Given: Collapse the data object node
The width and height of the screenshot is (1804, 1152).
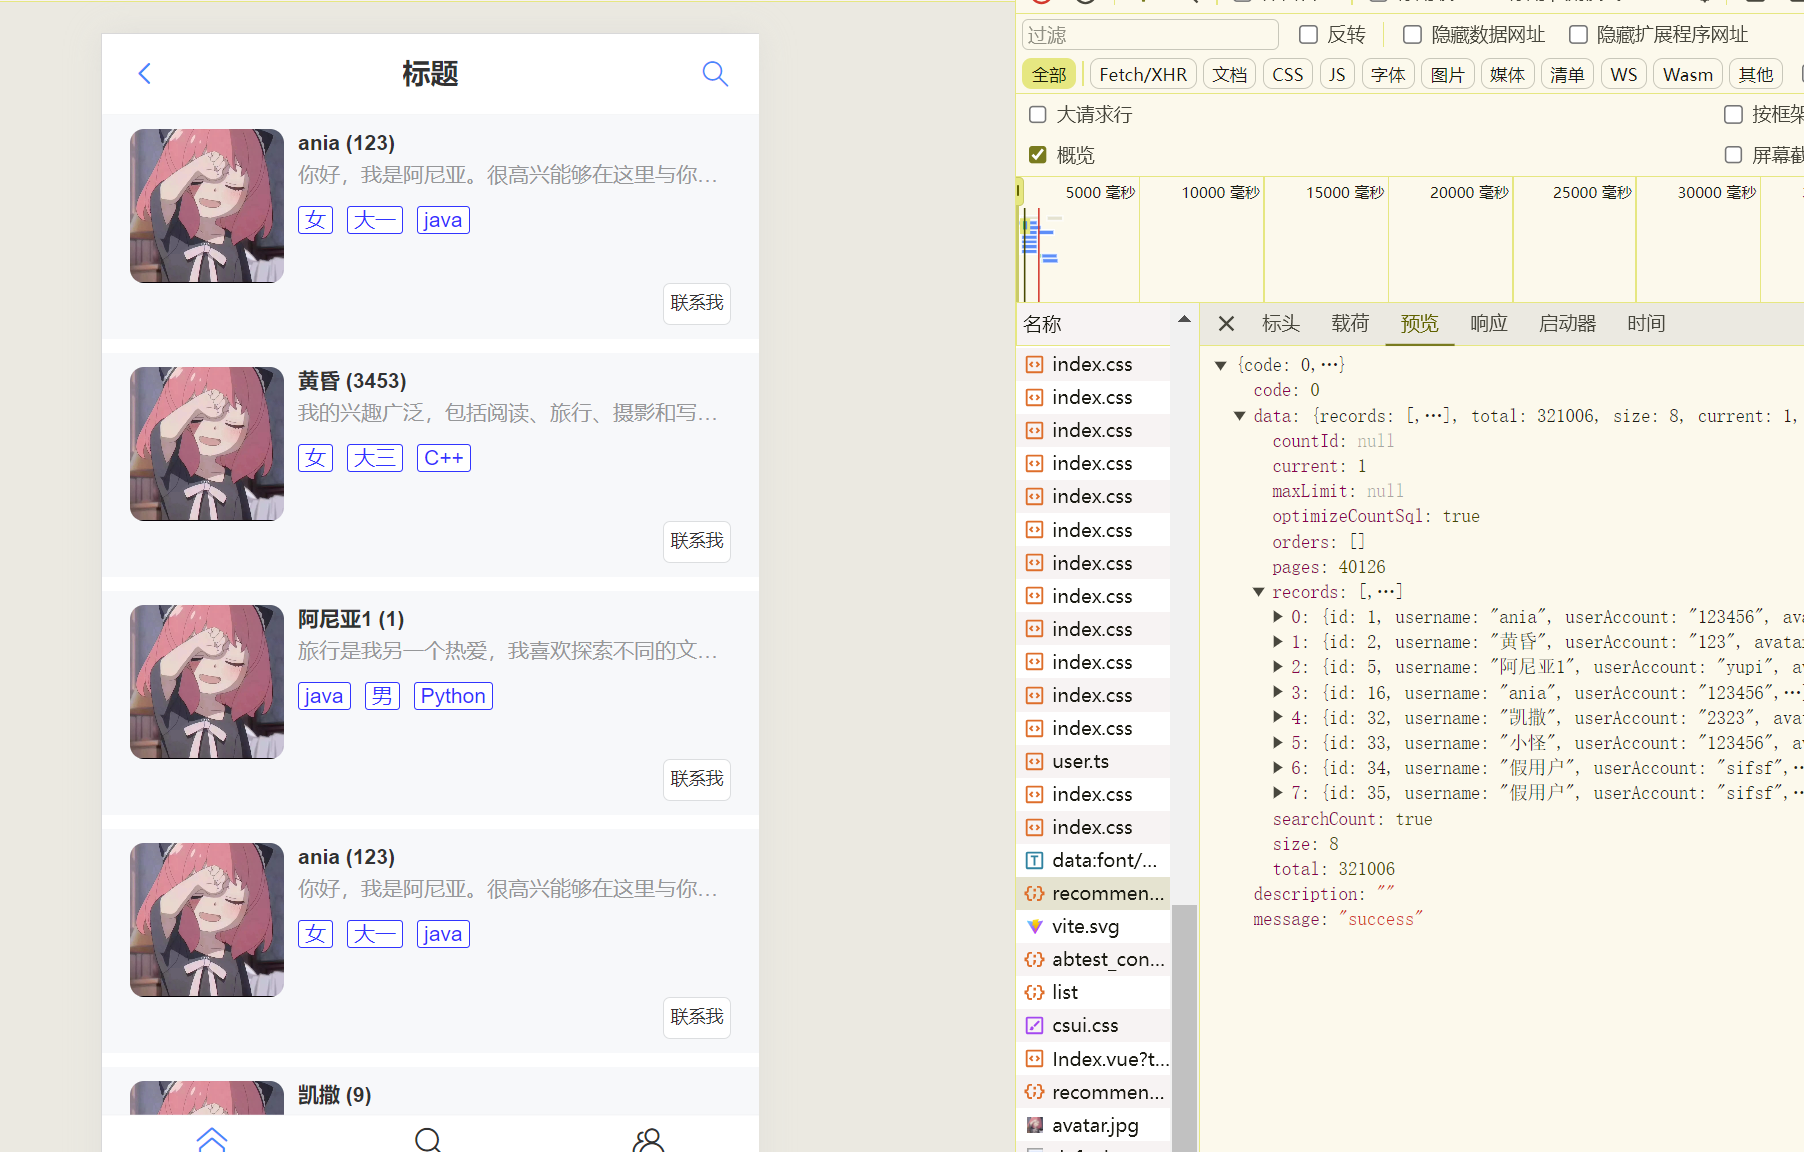Looking at the screenshot, I should click(1239, 416).
